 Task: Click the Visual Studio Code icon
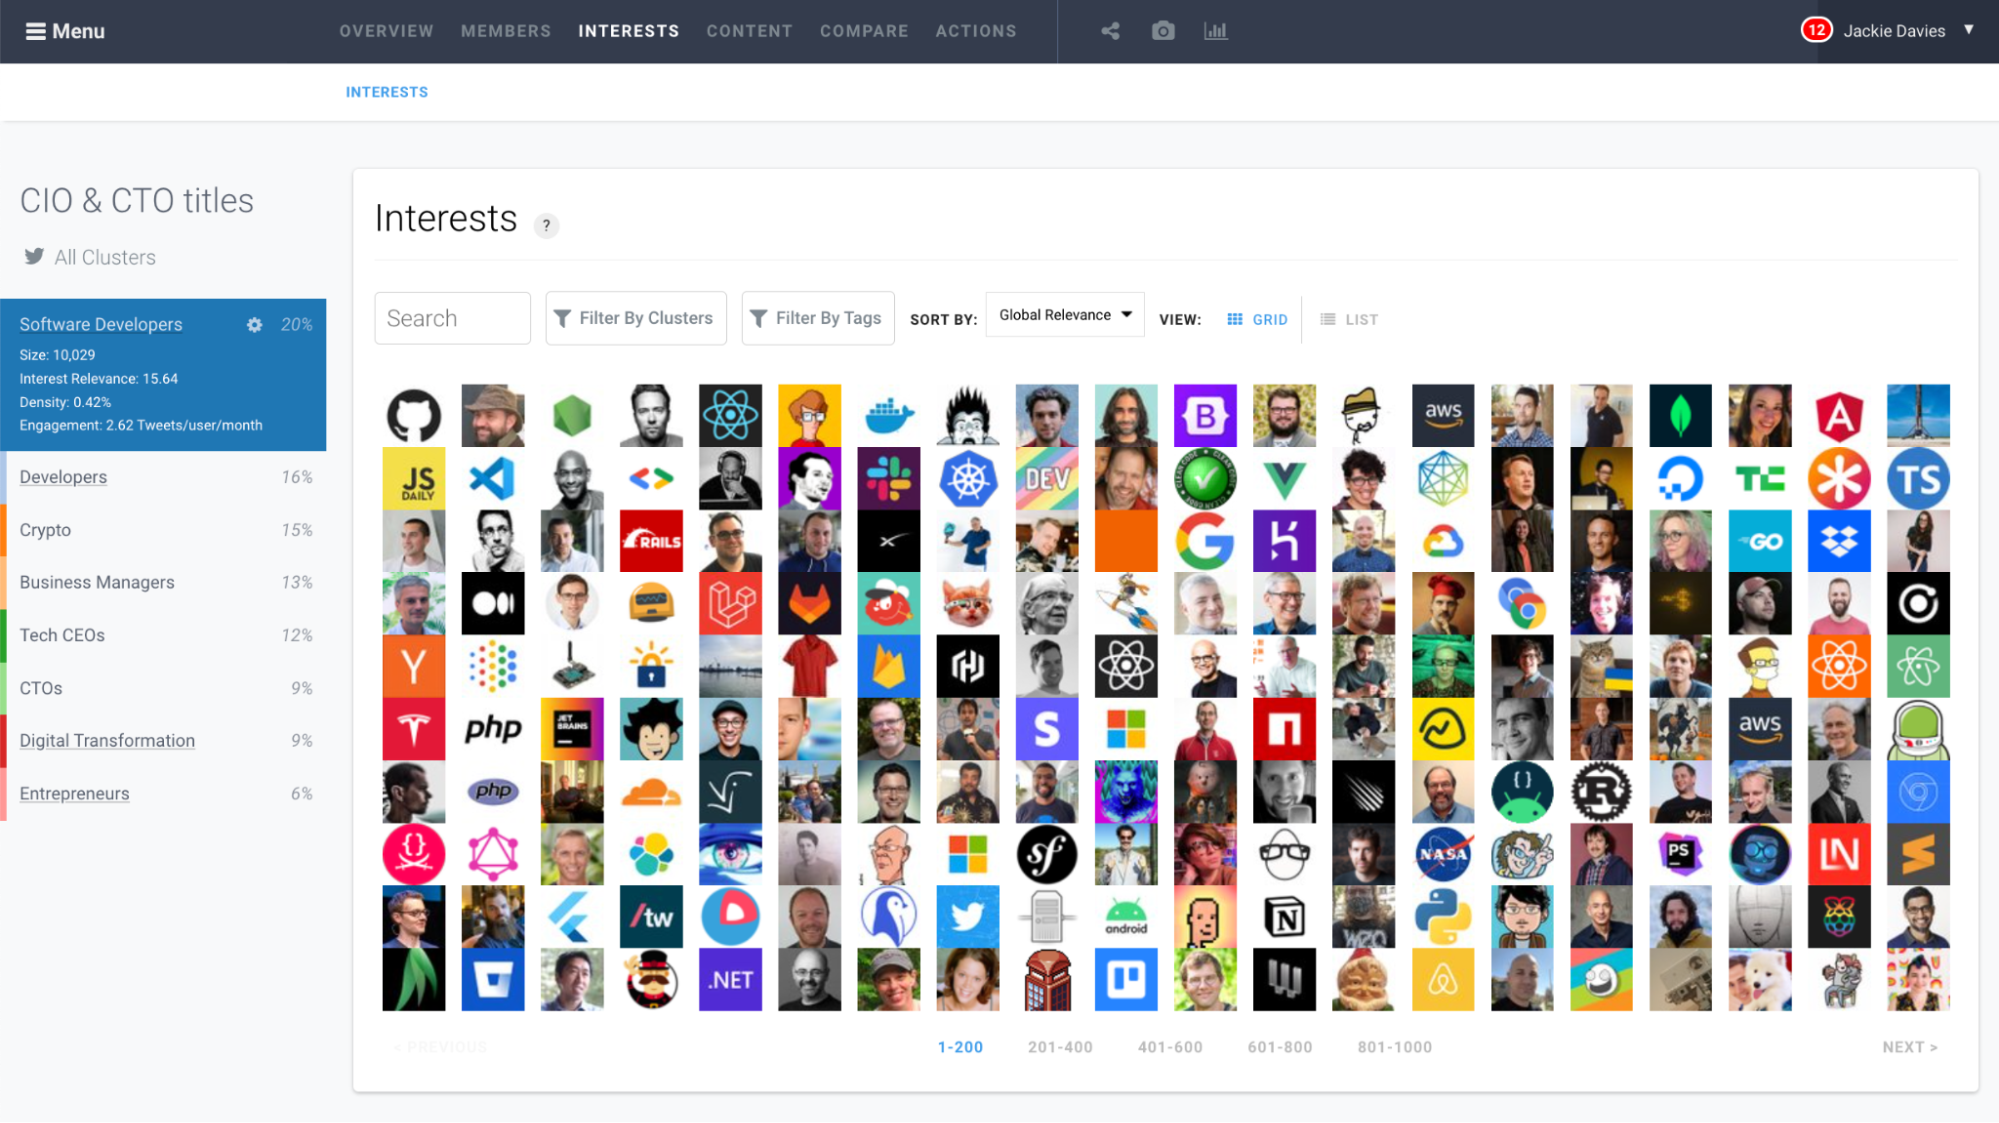coord(492,476)
